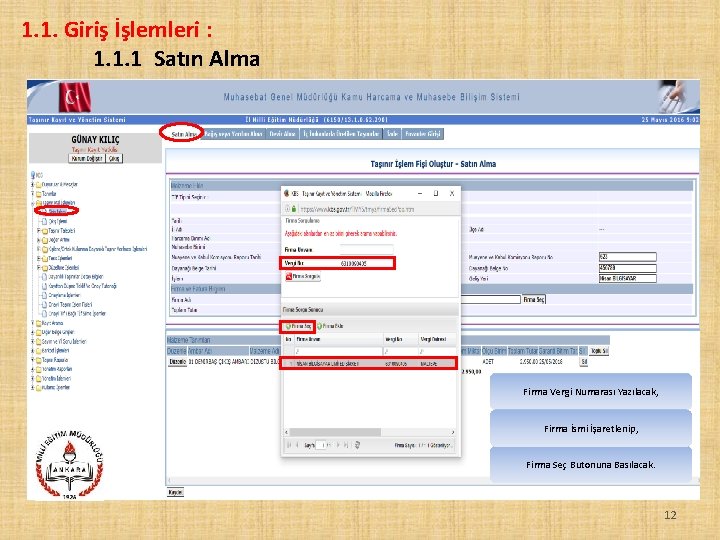Click the Firma Unvanı column header
This screenshot has height=540, width=720.
[338, 339]
